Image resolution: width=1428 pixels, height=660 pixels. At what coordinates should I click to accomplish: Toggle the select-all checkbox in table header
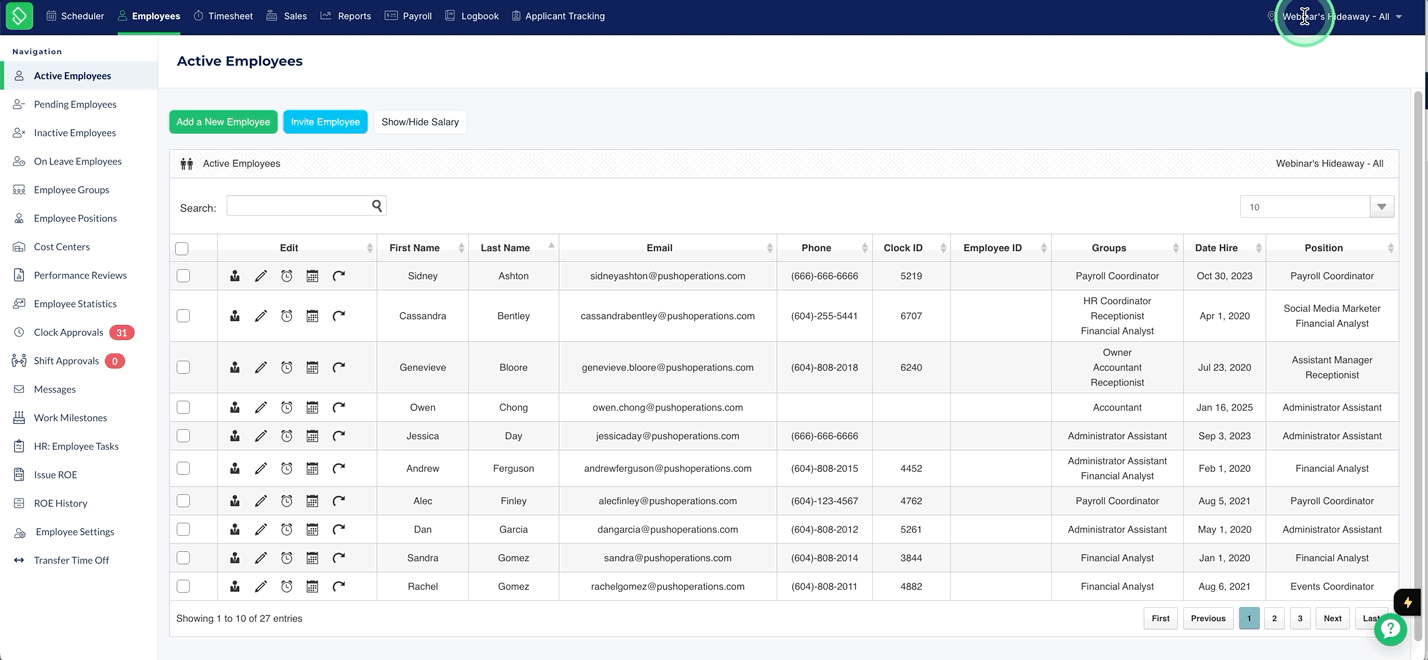pyautogui.click(x=182, y=248)
